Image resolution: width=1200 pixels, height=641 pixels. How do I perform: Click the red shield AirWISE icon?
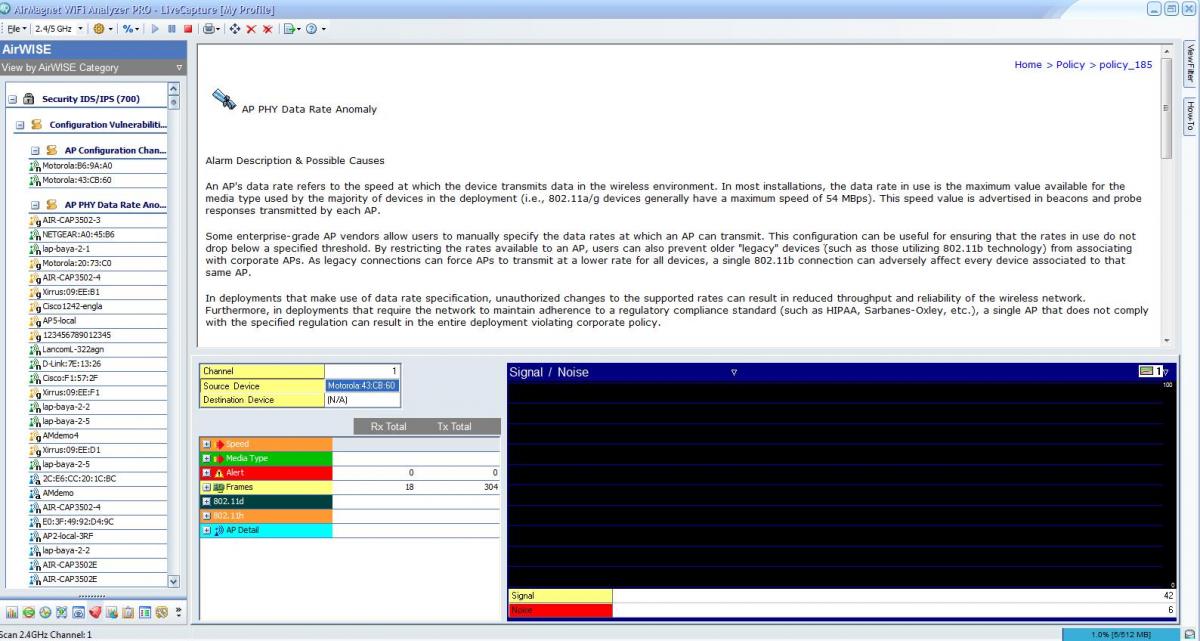[95, 612]
